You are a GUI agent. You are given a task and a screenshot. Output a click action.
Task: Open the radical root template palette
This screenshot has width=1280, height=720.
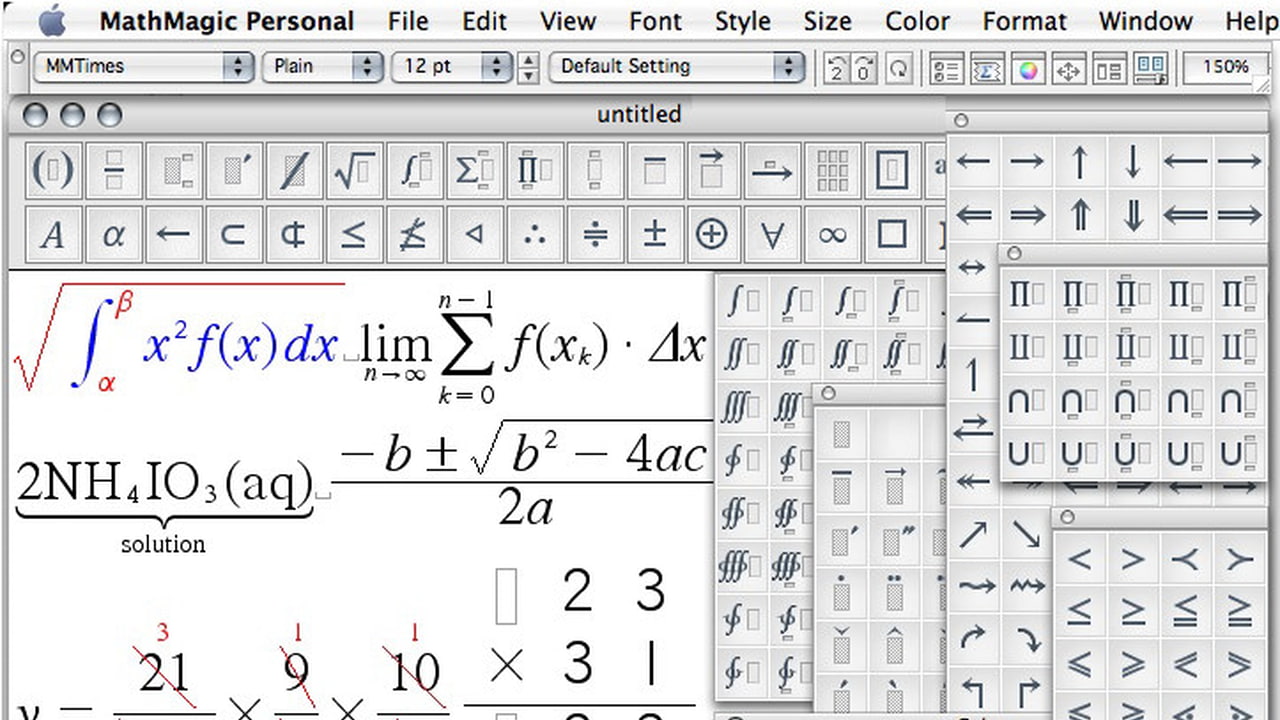(354, 170)
